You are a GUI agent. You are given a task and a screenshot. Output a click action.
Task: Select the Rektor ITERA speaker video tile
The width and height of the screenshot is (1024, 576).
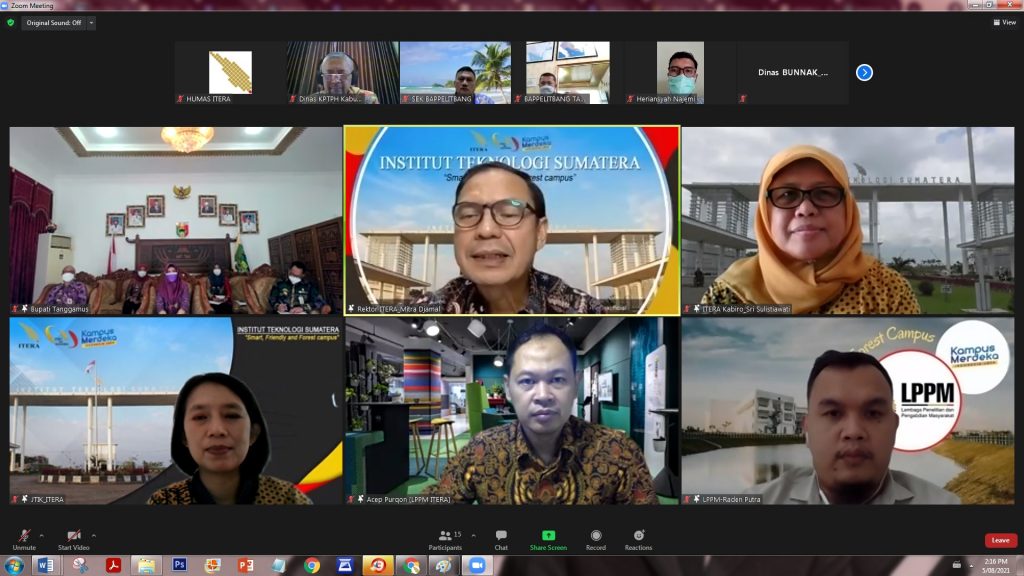[512, 220]
